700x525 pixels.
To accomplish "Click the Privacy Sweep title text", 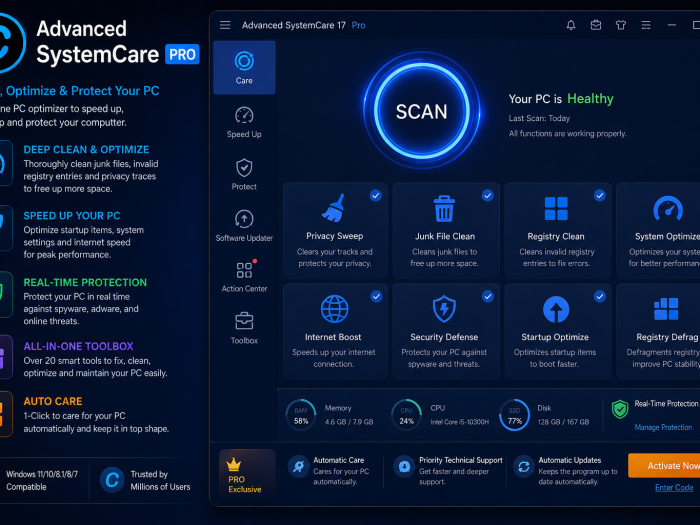I will [x=334, y=236].
